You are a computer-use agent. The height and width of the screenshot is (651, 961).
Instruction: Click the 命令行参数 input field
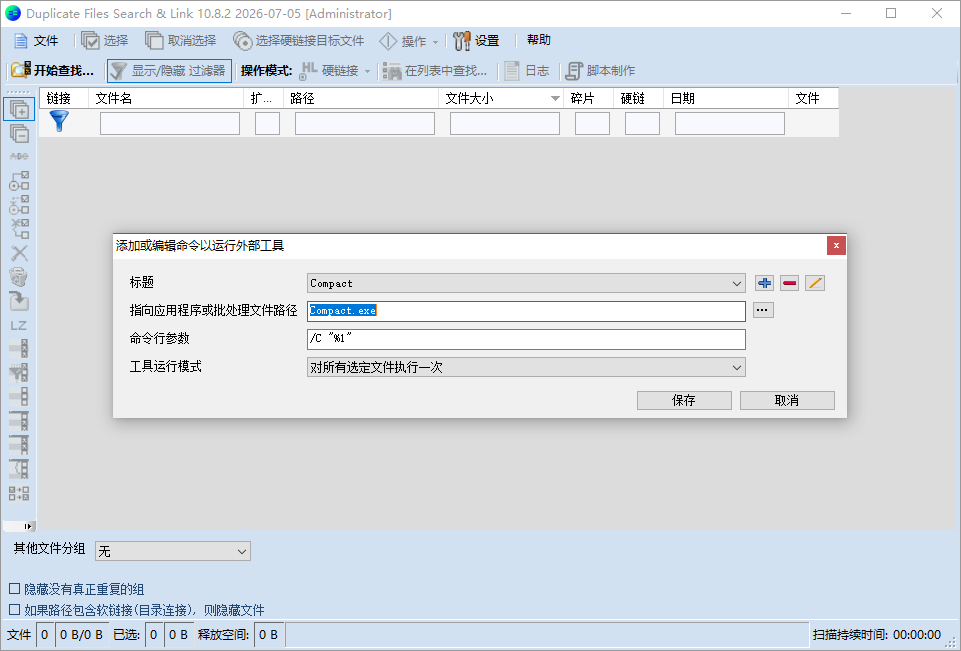526,339
